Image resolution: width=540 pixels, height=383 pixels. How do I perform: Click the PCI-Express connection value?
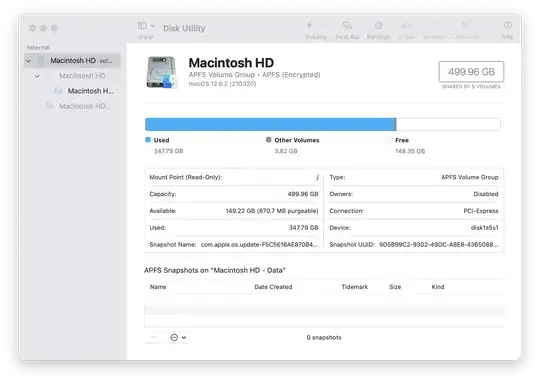click(x=481, y=211)
